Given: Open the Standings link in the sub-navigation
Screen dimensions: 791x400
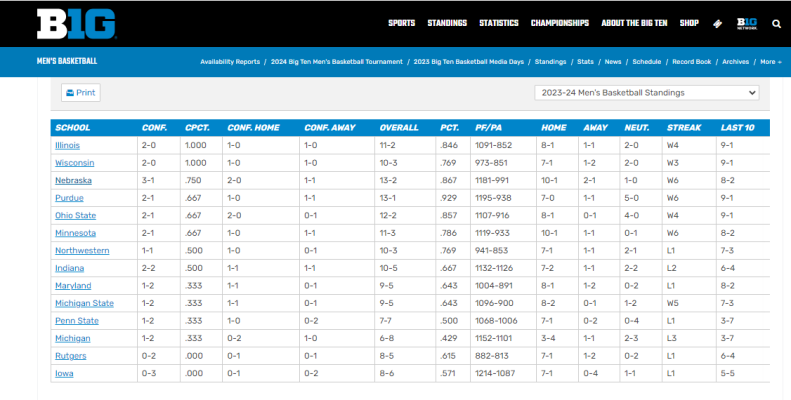Looking at the screenshot, I should (x=550, y=62).
